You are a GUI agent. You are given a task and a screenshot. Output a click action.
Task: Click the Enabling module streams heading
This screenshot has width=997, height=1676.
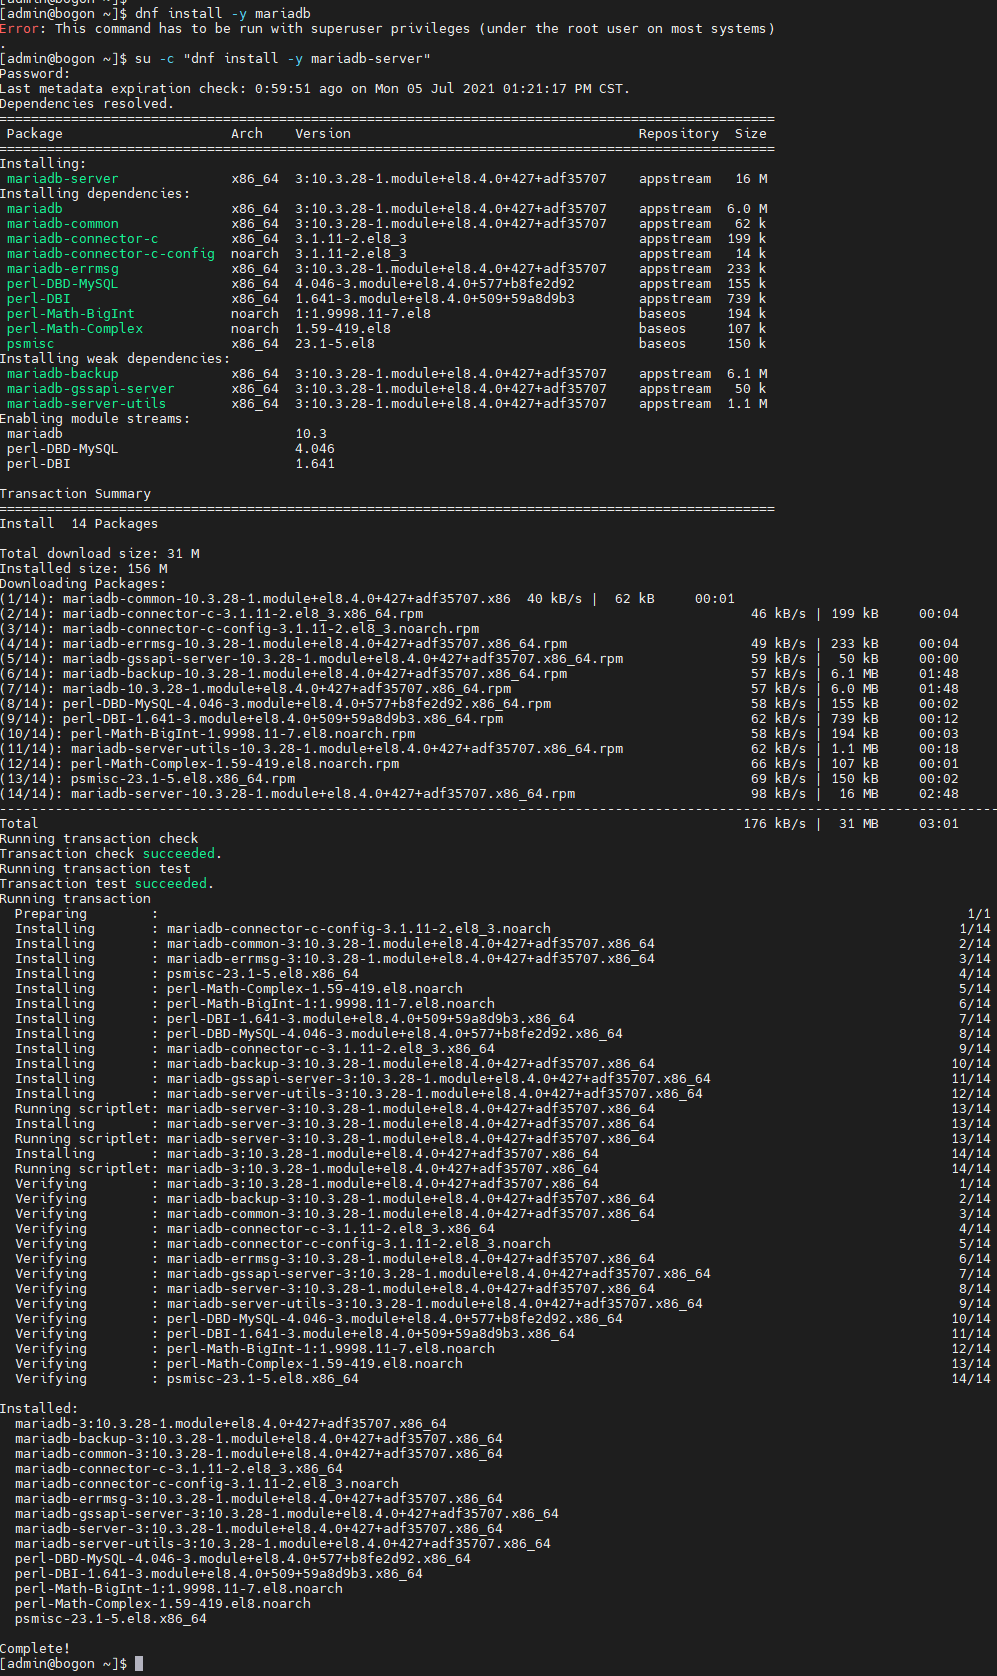(x=94, y=419)
